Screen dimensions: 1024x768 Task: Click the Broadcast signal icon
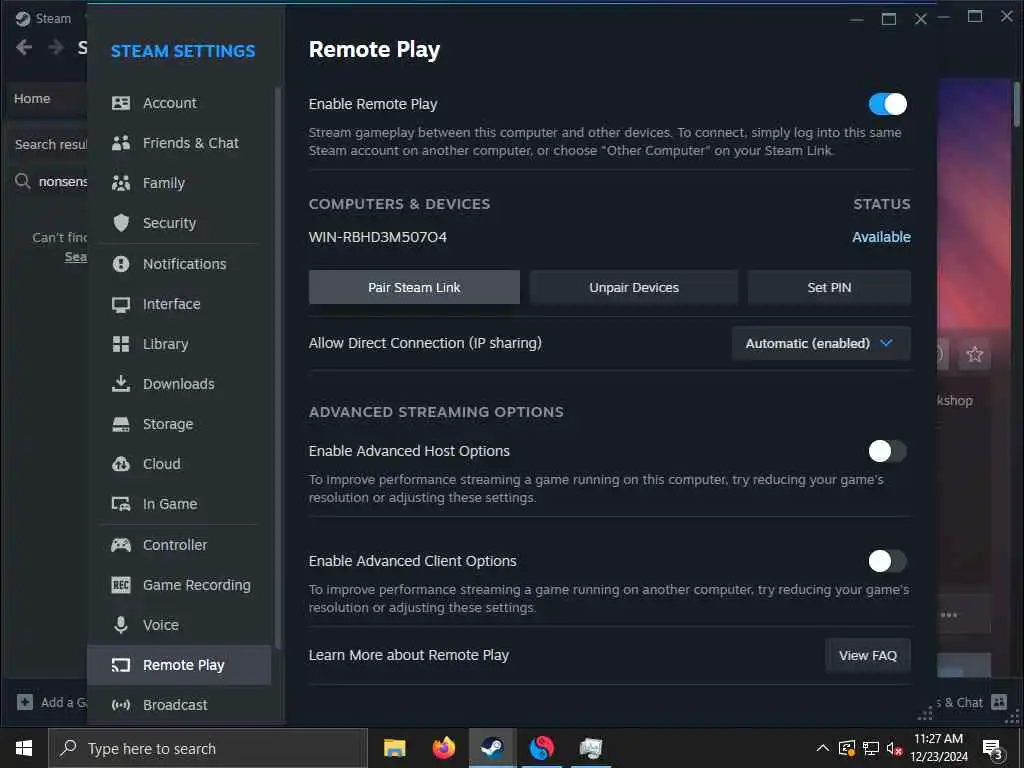click(x=121, y=705)
